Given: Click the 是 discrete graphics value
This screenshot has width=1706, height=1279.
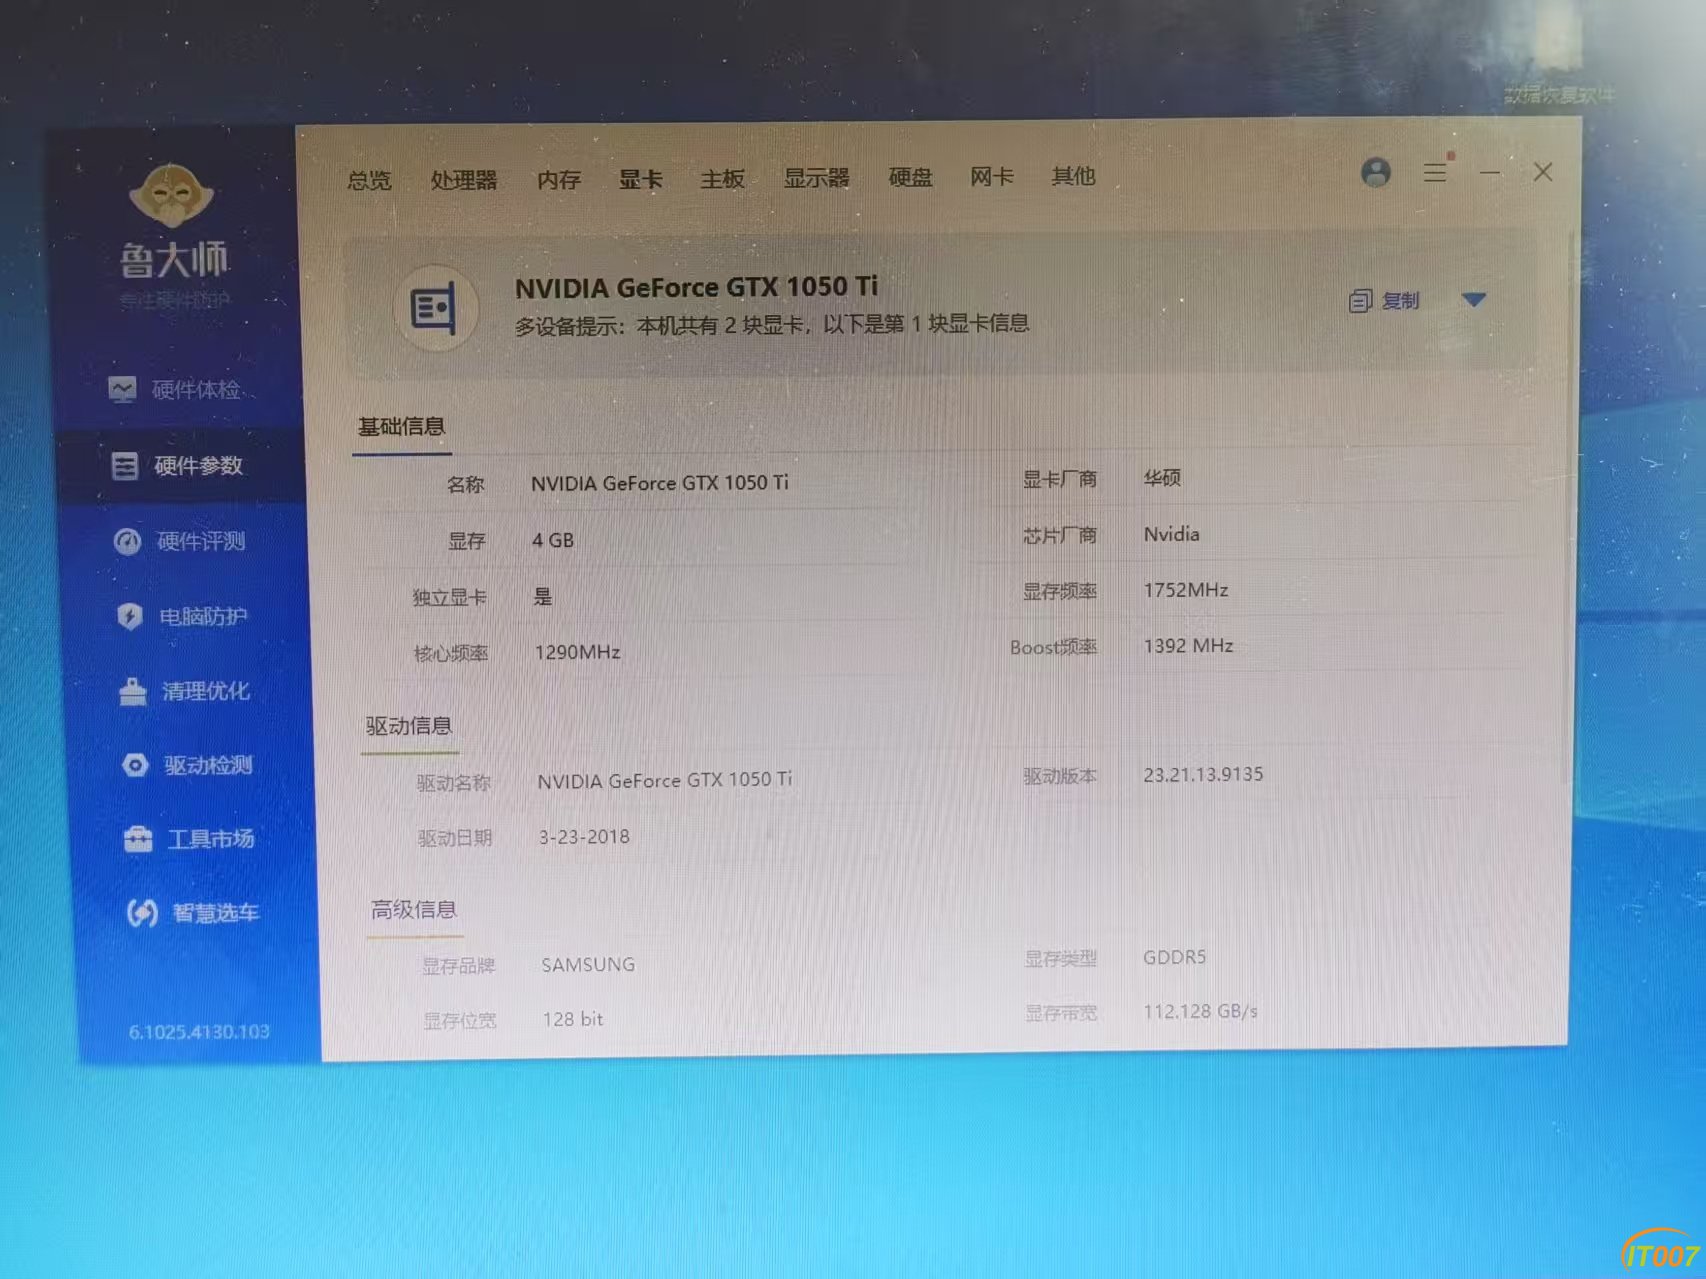Looking at the screenshot, I should (543, 597).
